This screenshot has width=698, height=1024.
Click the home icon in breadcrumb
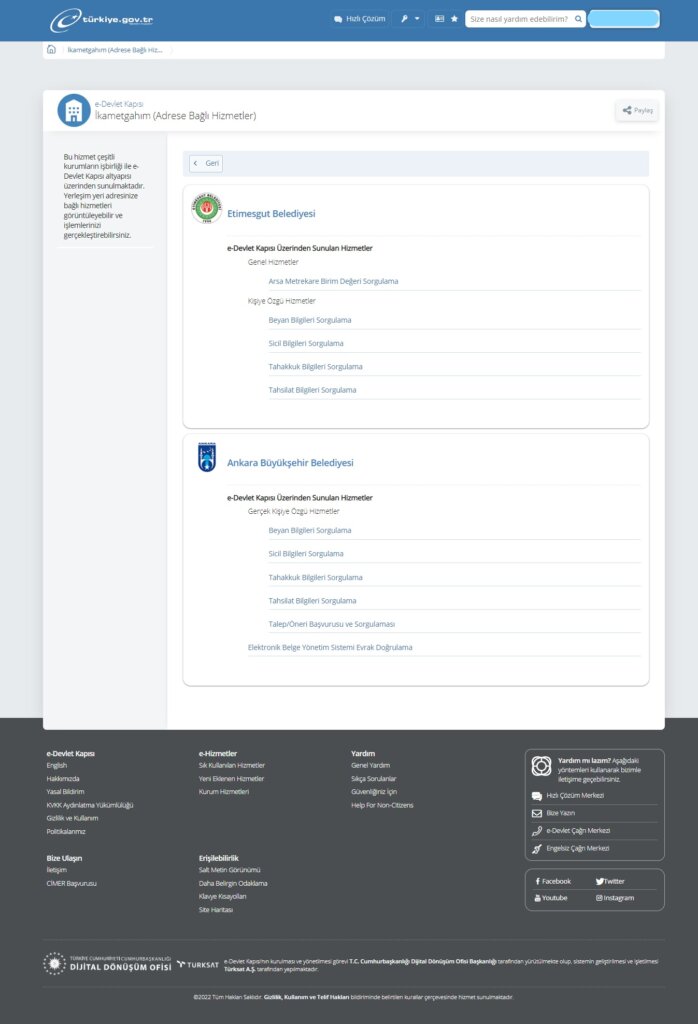[x=52, y=50]
